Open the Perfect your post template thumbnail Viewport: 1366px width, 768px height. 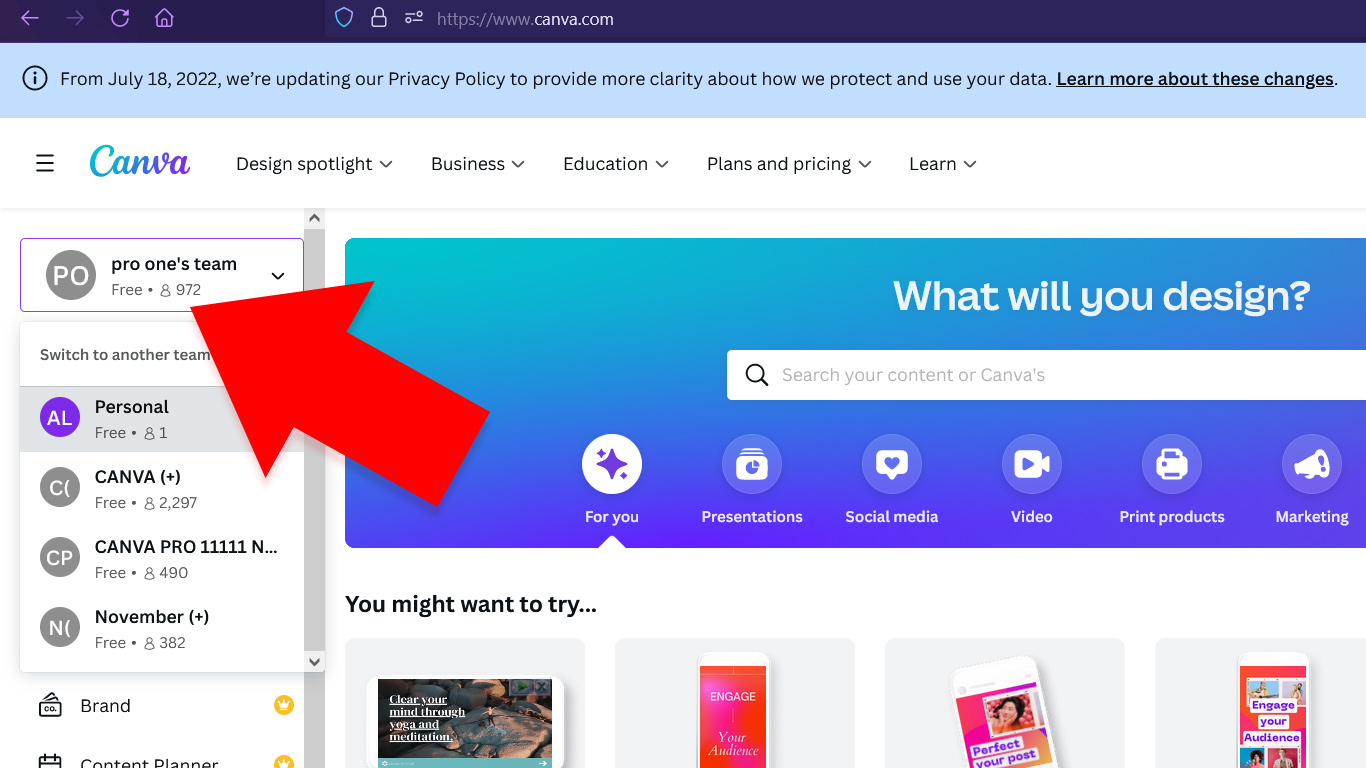pos(1005,703)
